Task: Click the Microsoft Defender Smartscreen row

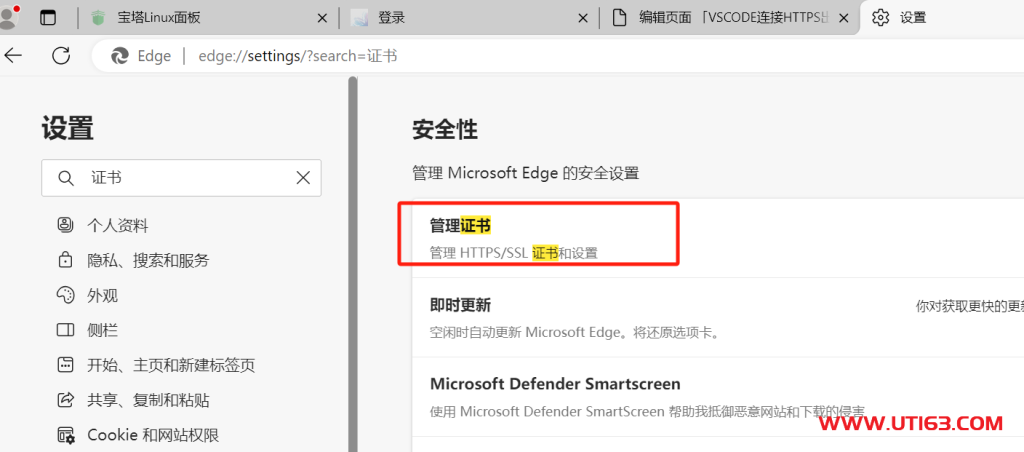Action: [718, 396]
